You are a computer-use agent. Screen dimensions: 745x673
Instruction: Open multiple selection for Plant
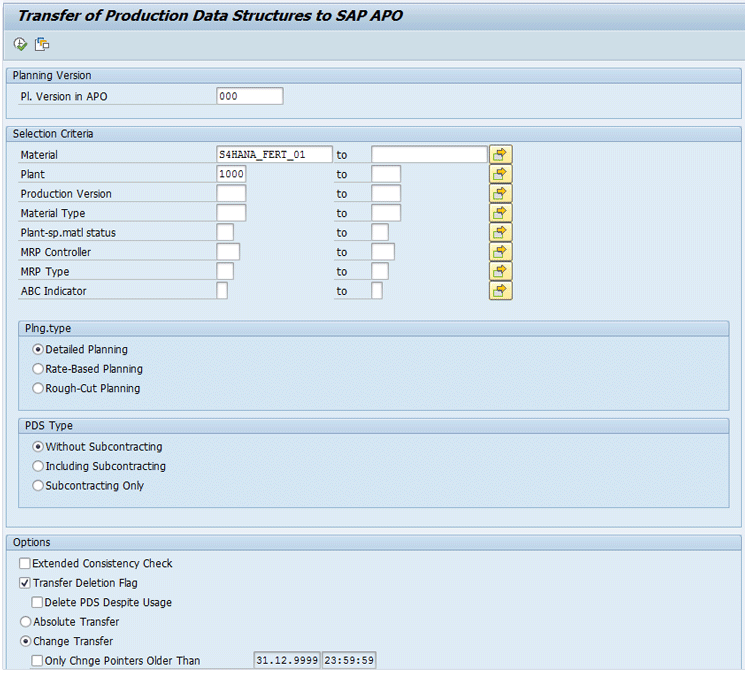pyautogui.click(x=500, y=174)
